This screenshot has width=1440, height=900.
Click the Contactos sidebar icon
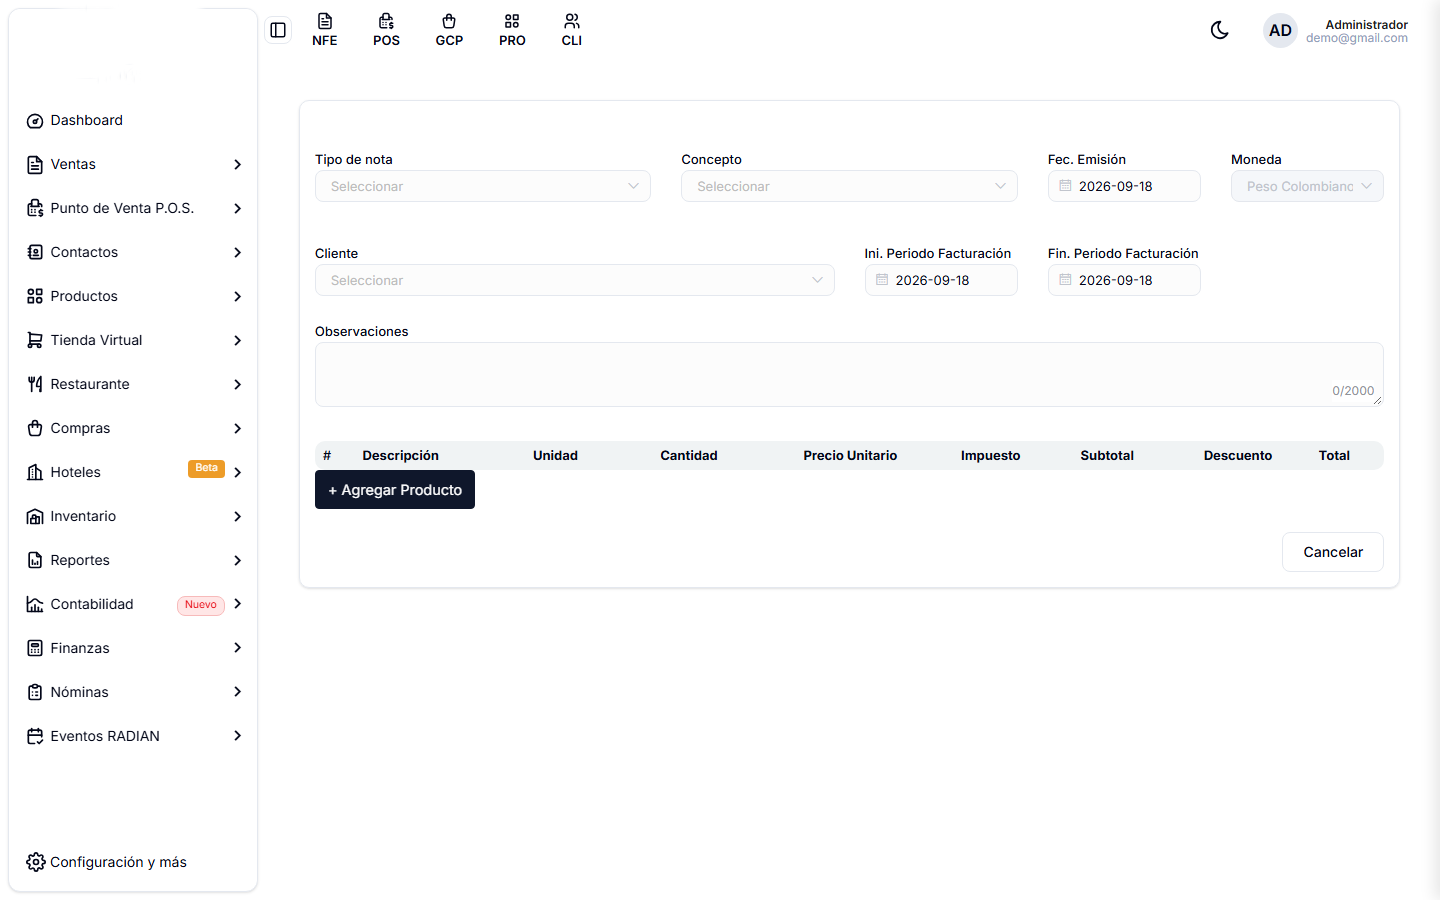pos(35,252)
